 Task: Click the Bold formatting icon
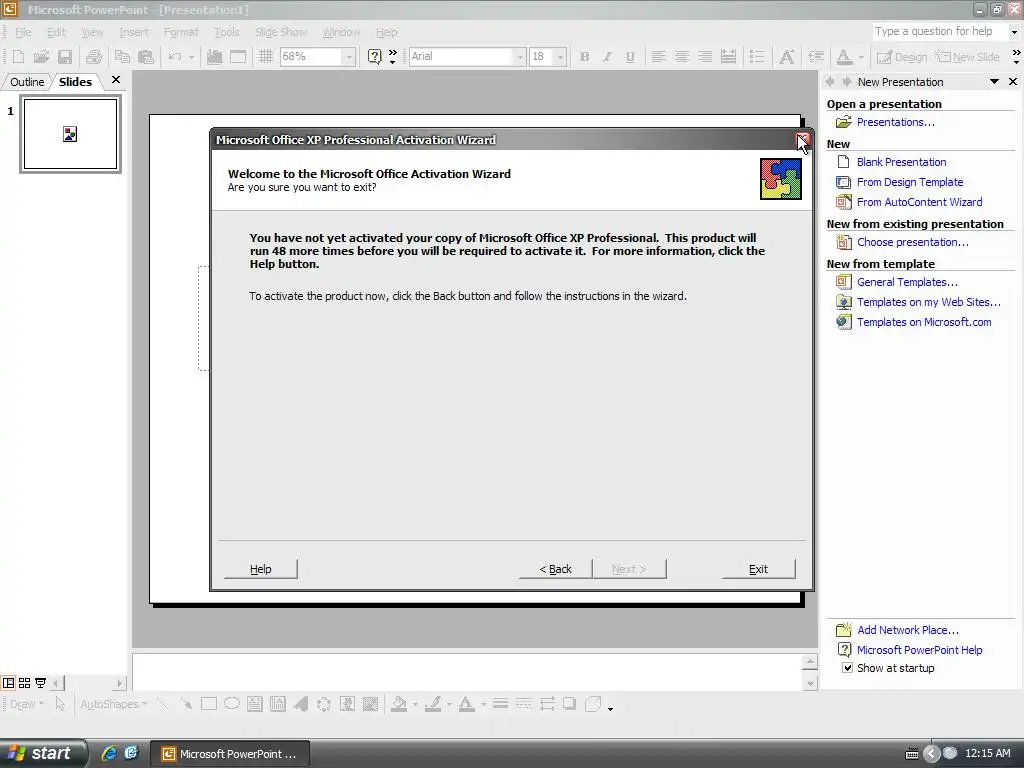pyautogui.click(x=584, y=57)
